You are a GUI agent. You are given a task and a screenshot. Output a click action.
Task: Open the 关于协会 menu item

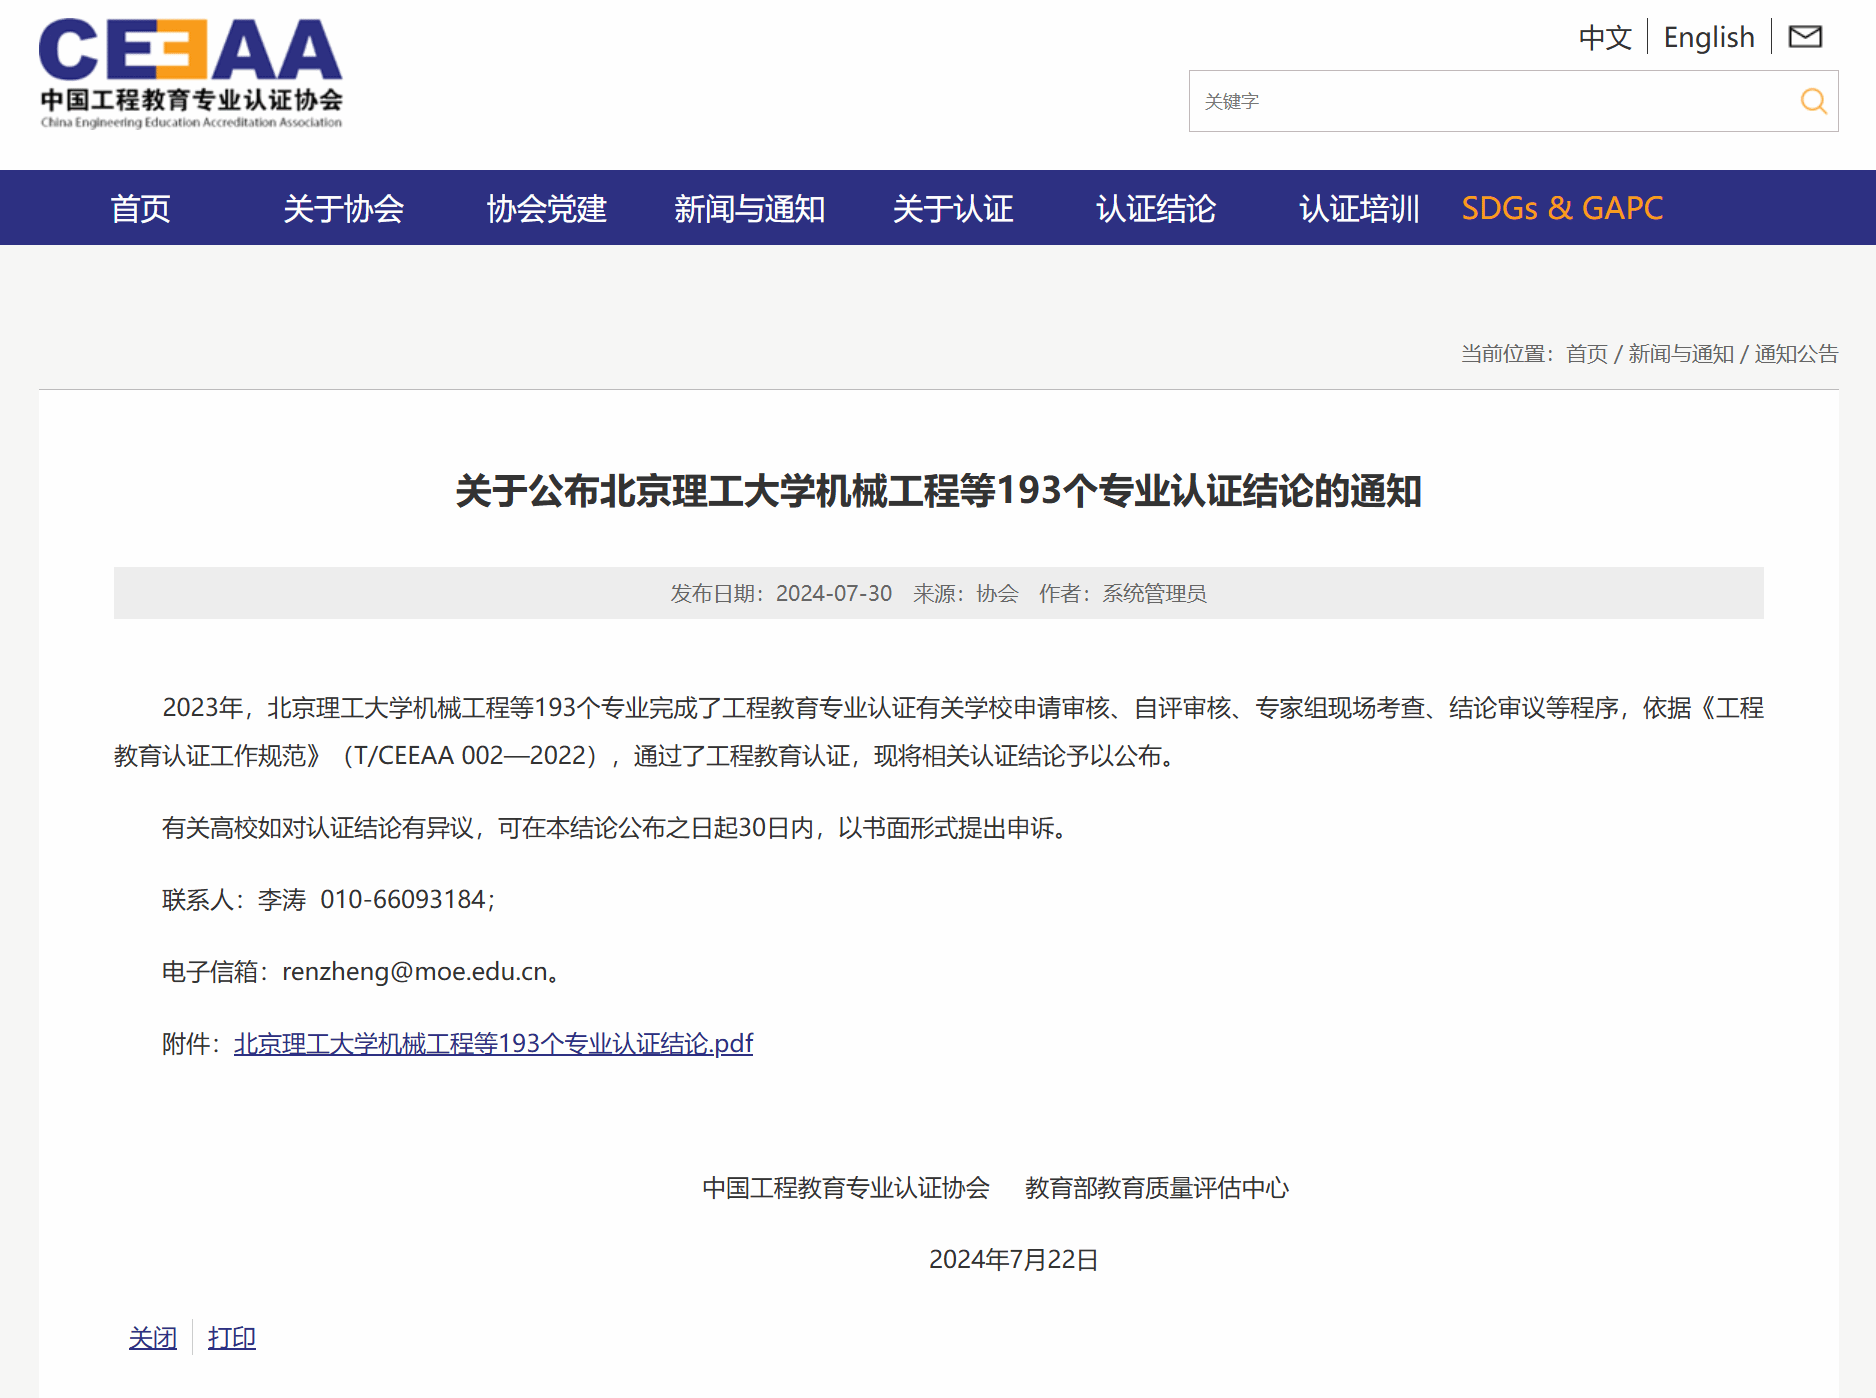coord(343,208)
